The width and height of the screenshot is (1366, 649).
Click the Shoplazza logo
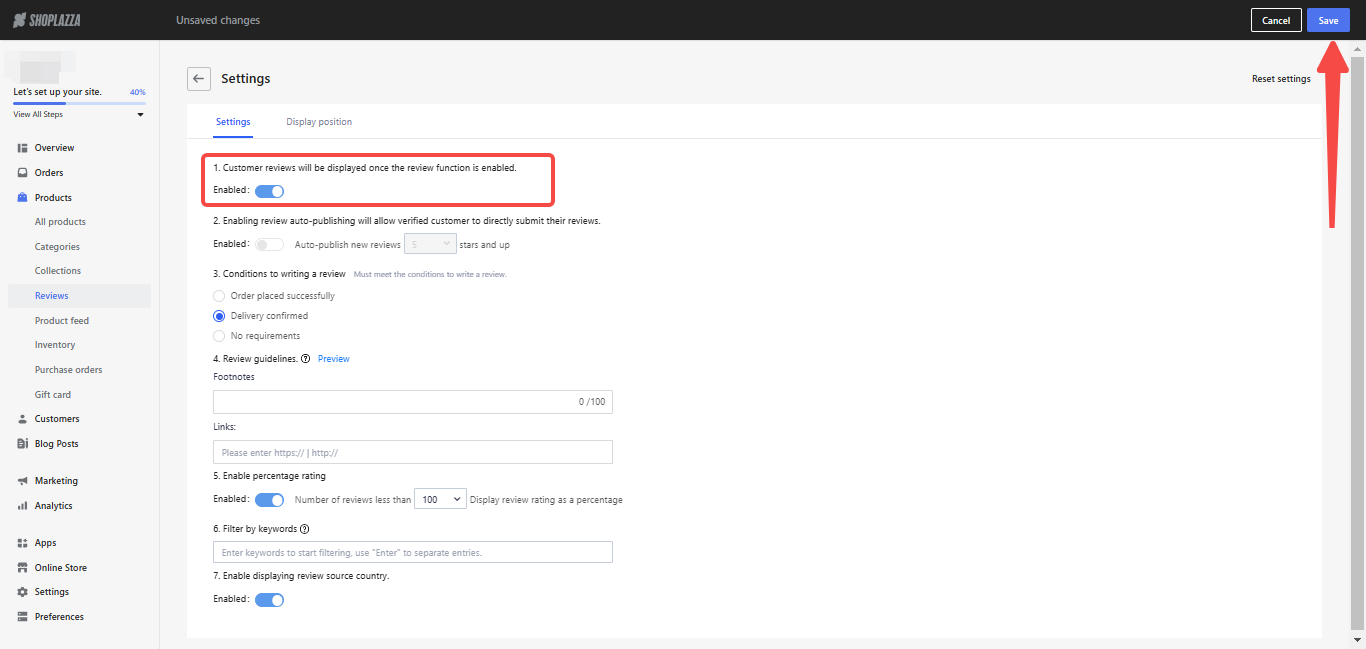point(47,20)
